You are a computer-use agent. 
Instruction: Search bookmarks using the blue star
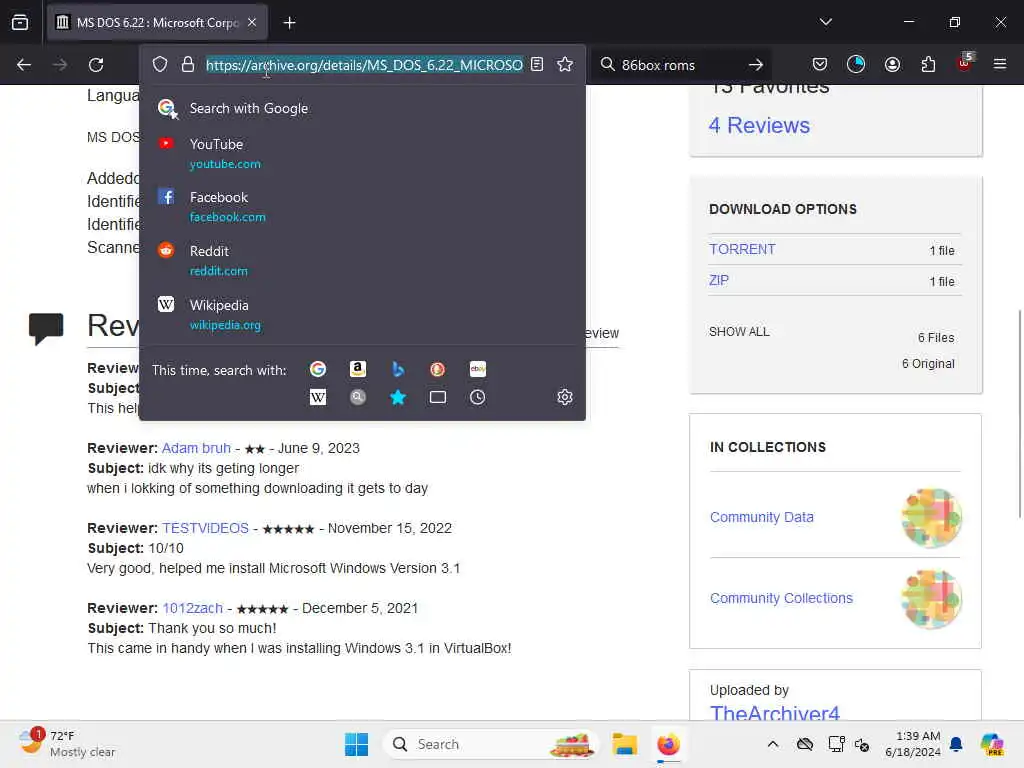[398, 397]
